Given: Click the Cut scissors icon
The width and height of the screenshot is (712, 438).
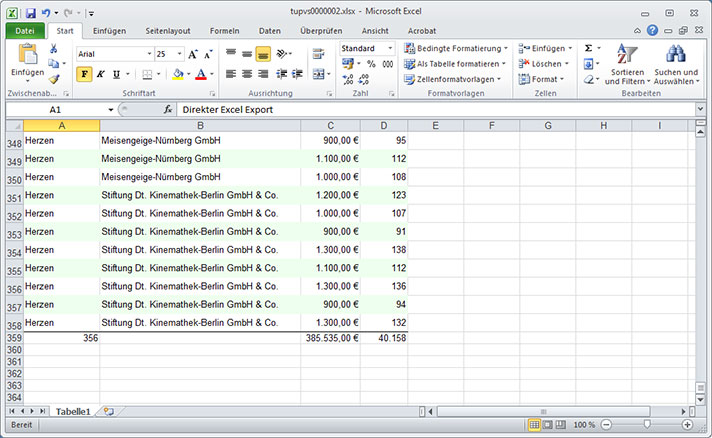Looking at the screenshot, I should [x=53, y=49].
